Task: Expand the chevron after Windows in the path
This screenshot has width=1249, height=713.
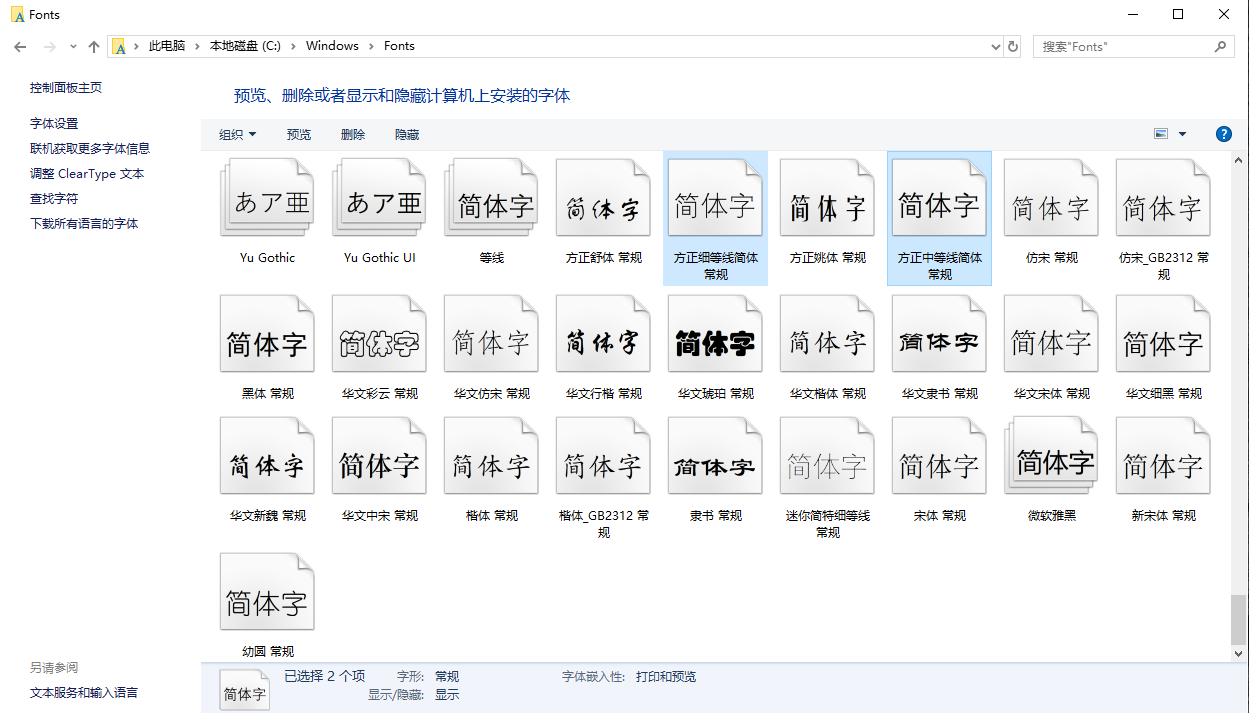Action: (x=371, y=46)
